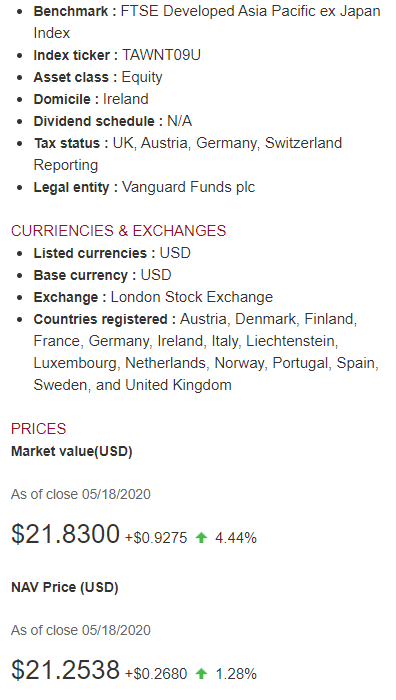Click the PRICES section heading
The height and width of the screenshot is (700, 396).
click(x=38, y=429)
